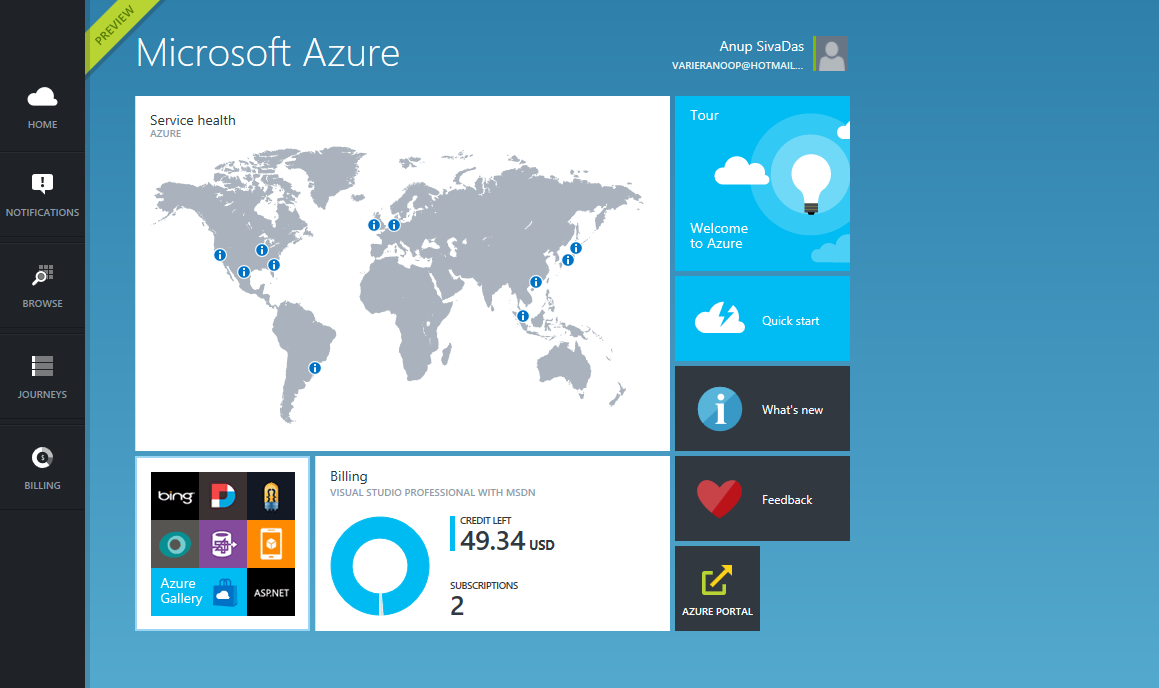This screenshot has height=688, width=1159.
Task: Click the purple SQL database gallery tile
Action: click(223, 544)
